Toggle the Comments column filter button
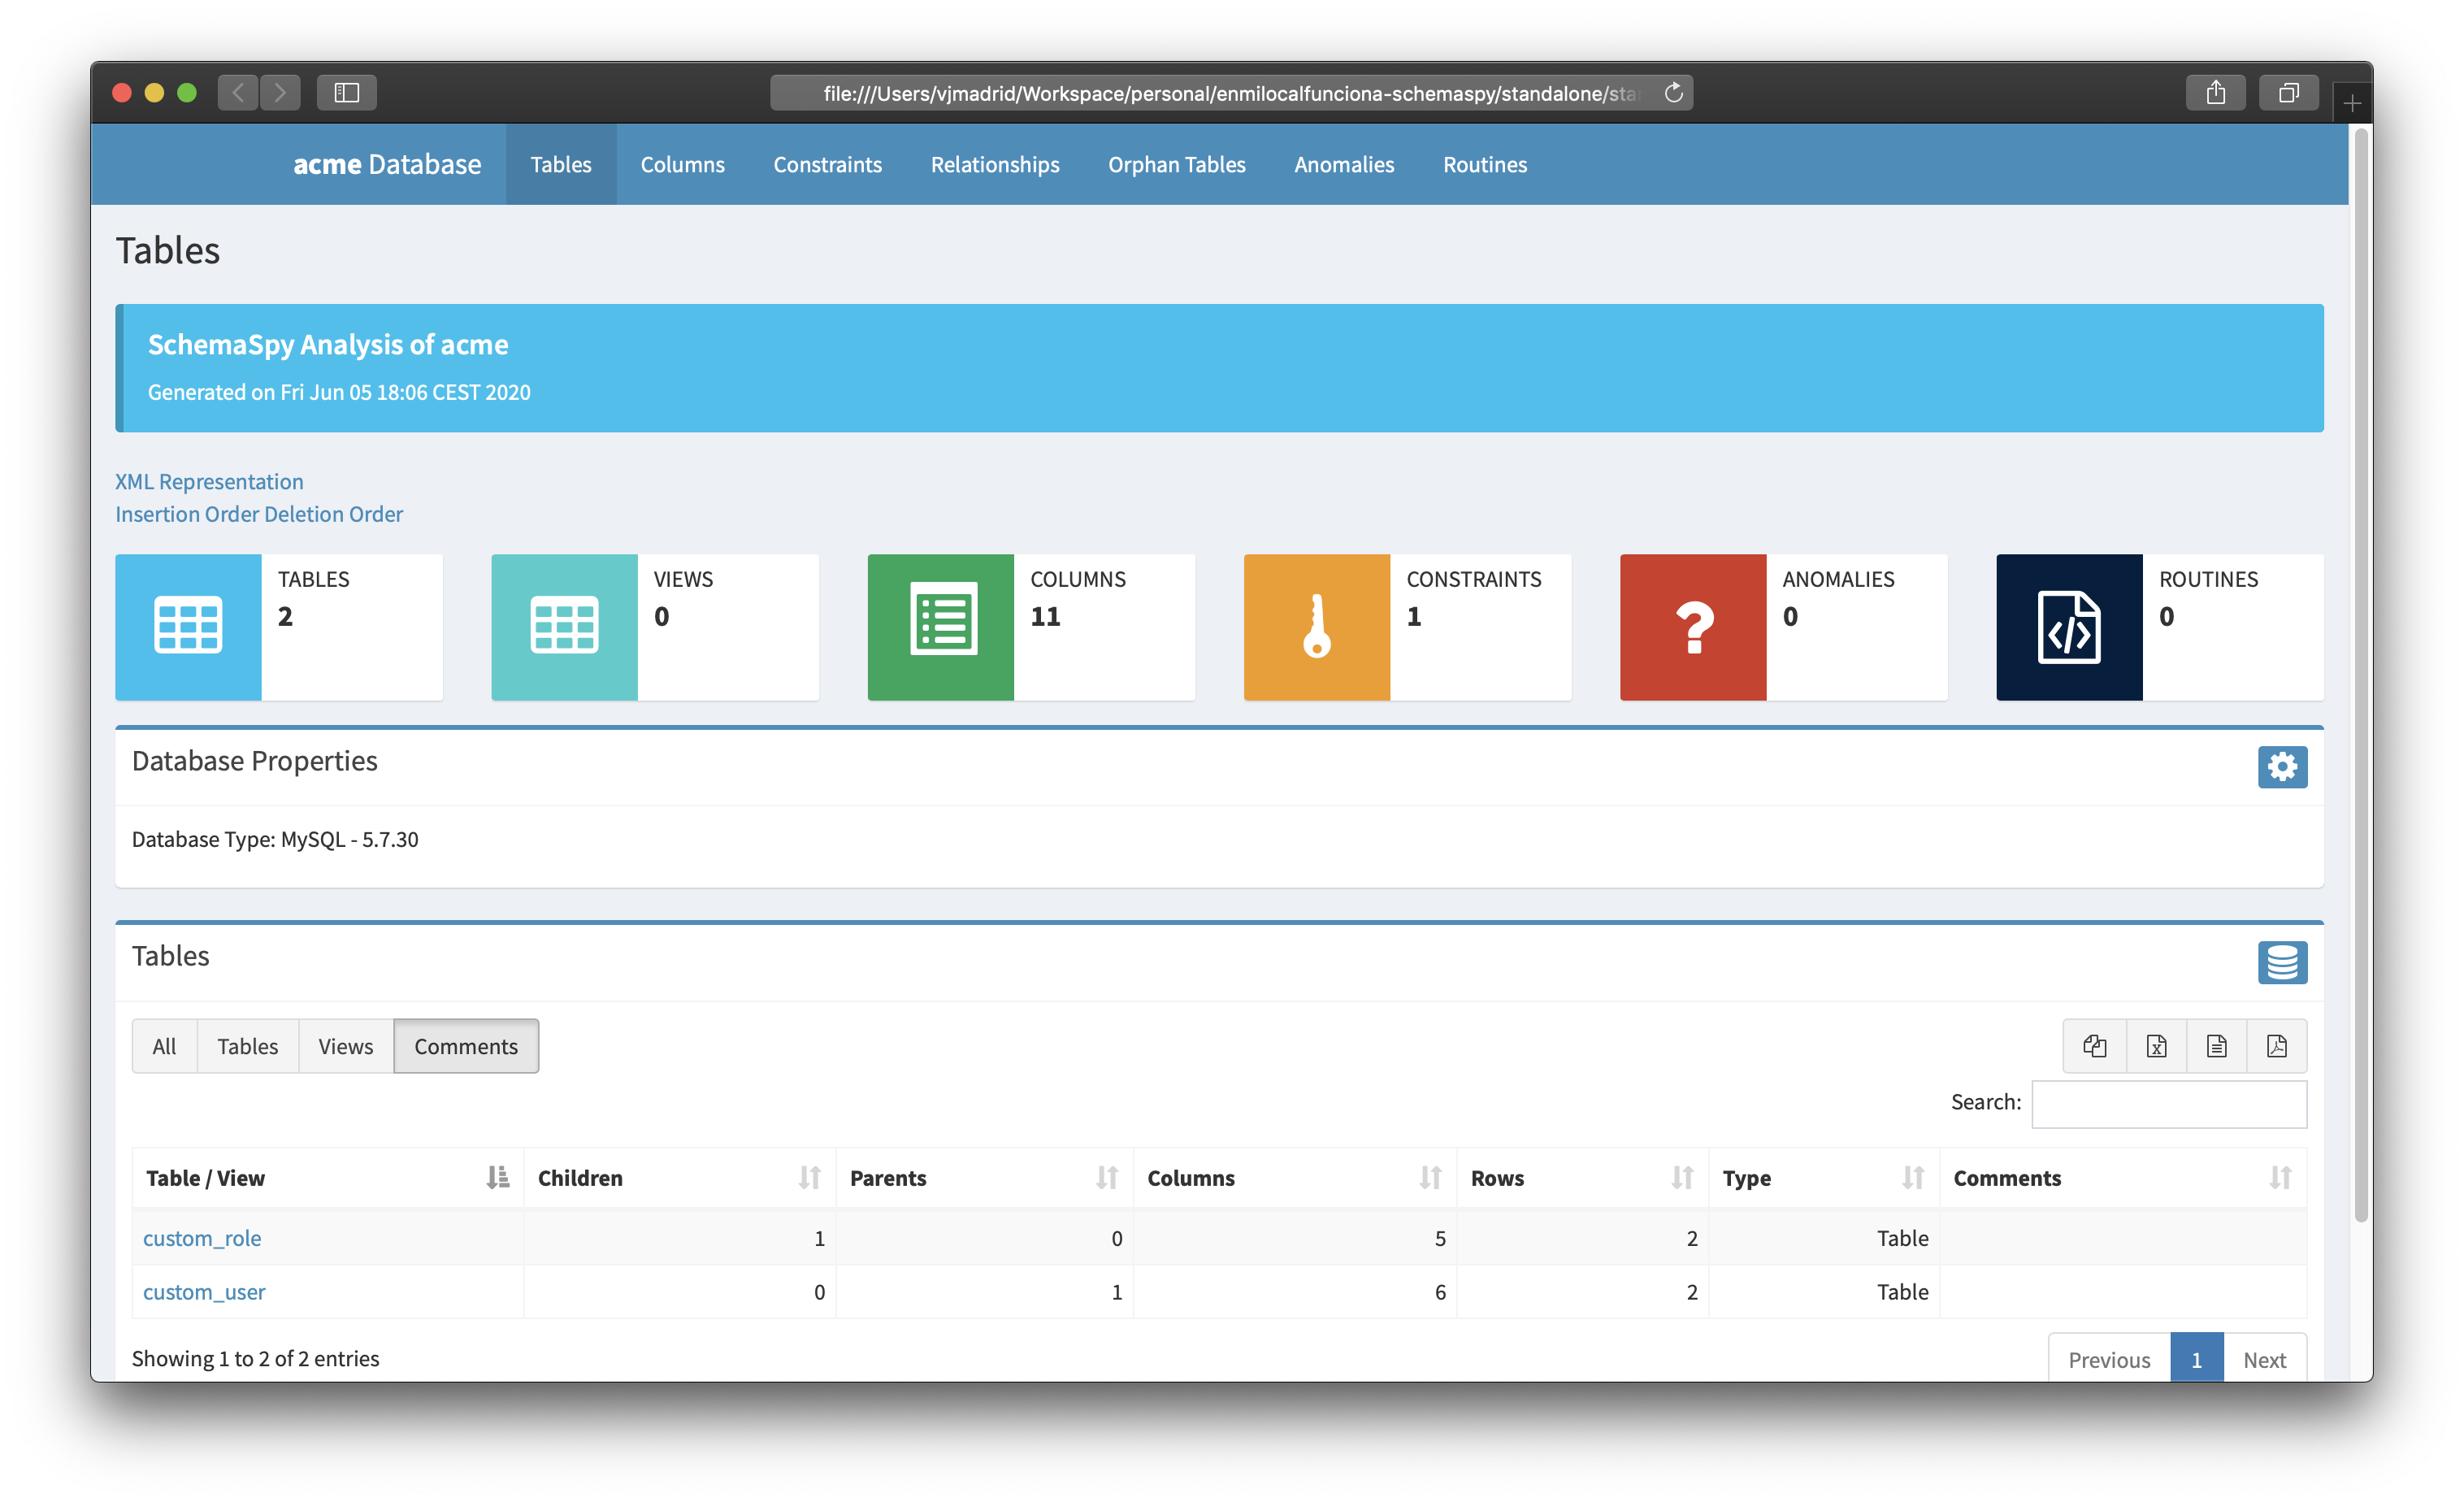The image size is (2464, 1502). pyautogui.click(x=466, y=1046)
